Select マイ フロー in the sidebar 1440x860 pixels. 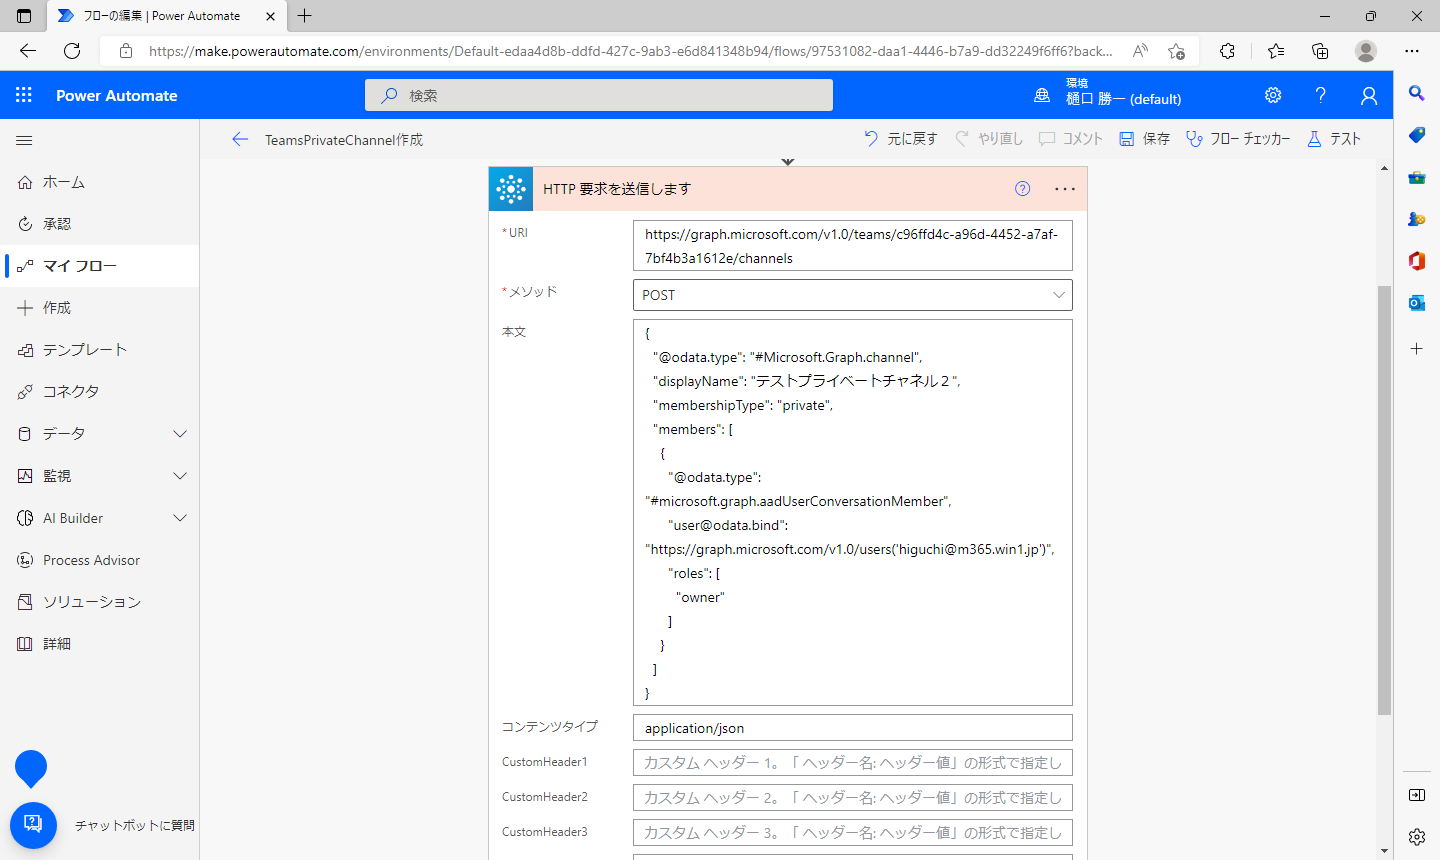pyautogui.click(x=100, y=266)
